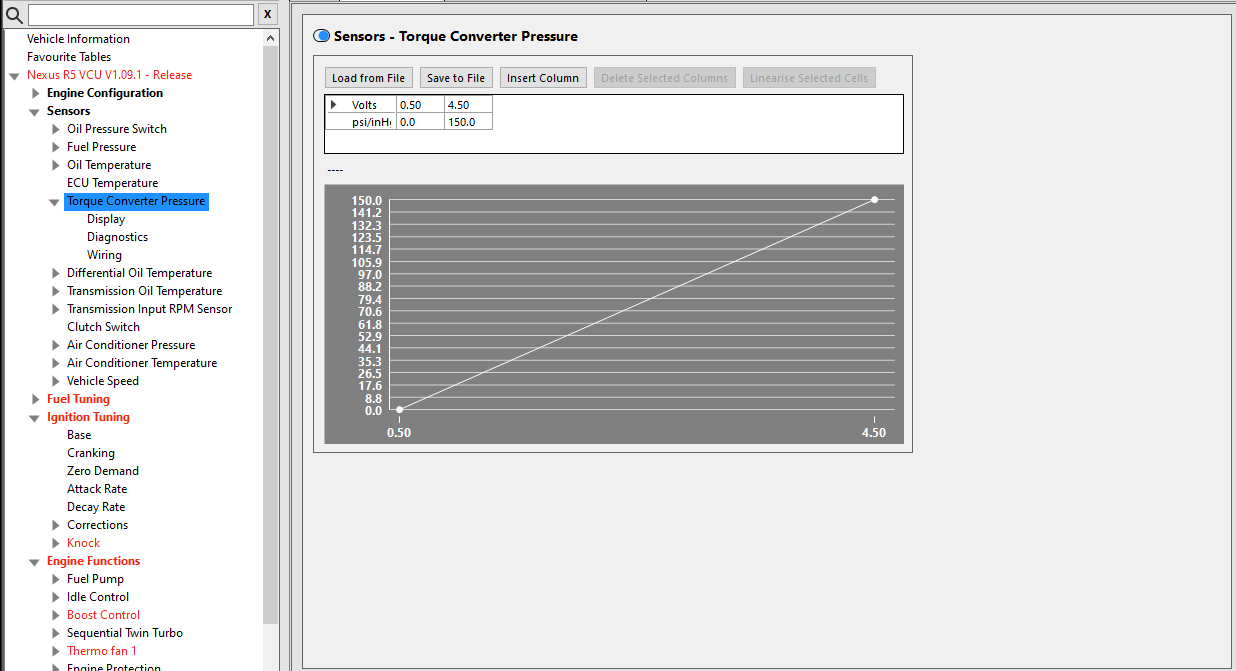Viewport: 1236px width, 671px height.
Task: Click the upper-right graph point at 150.0
Action: click(875, 200)
